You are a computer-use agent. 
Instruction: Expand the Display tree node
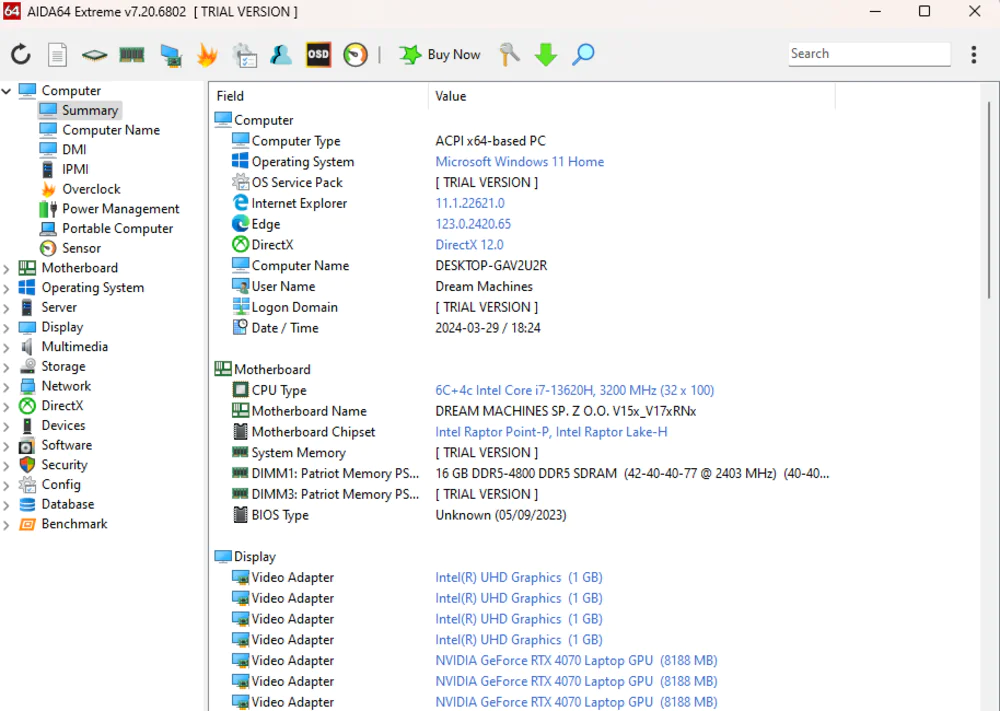pyautogui.click(x=6, y=328)
